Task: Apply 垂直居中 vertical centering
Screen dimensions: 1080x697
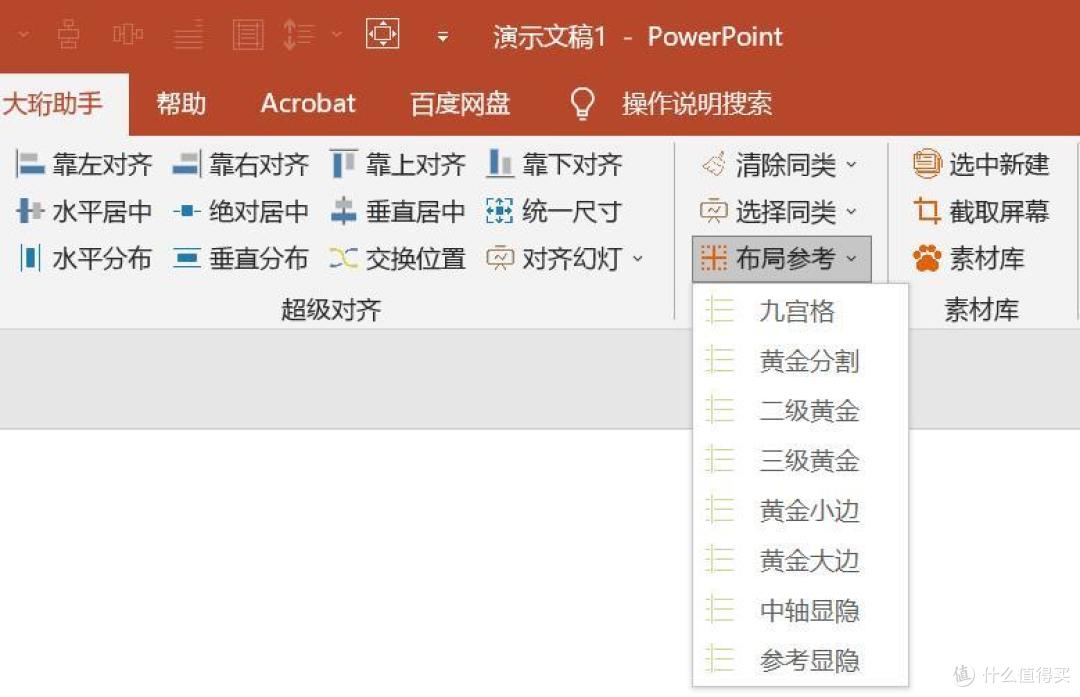Action: [397, 211]
